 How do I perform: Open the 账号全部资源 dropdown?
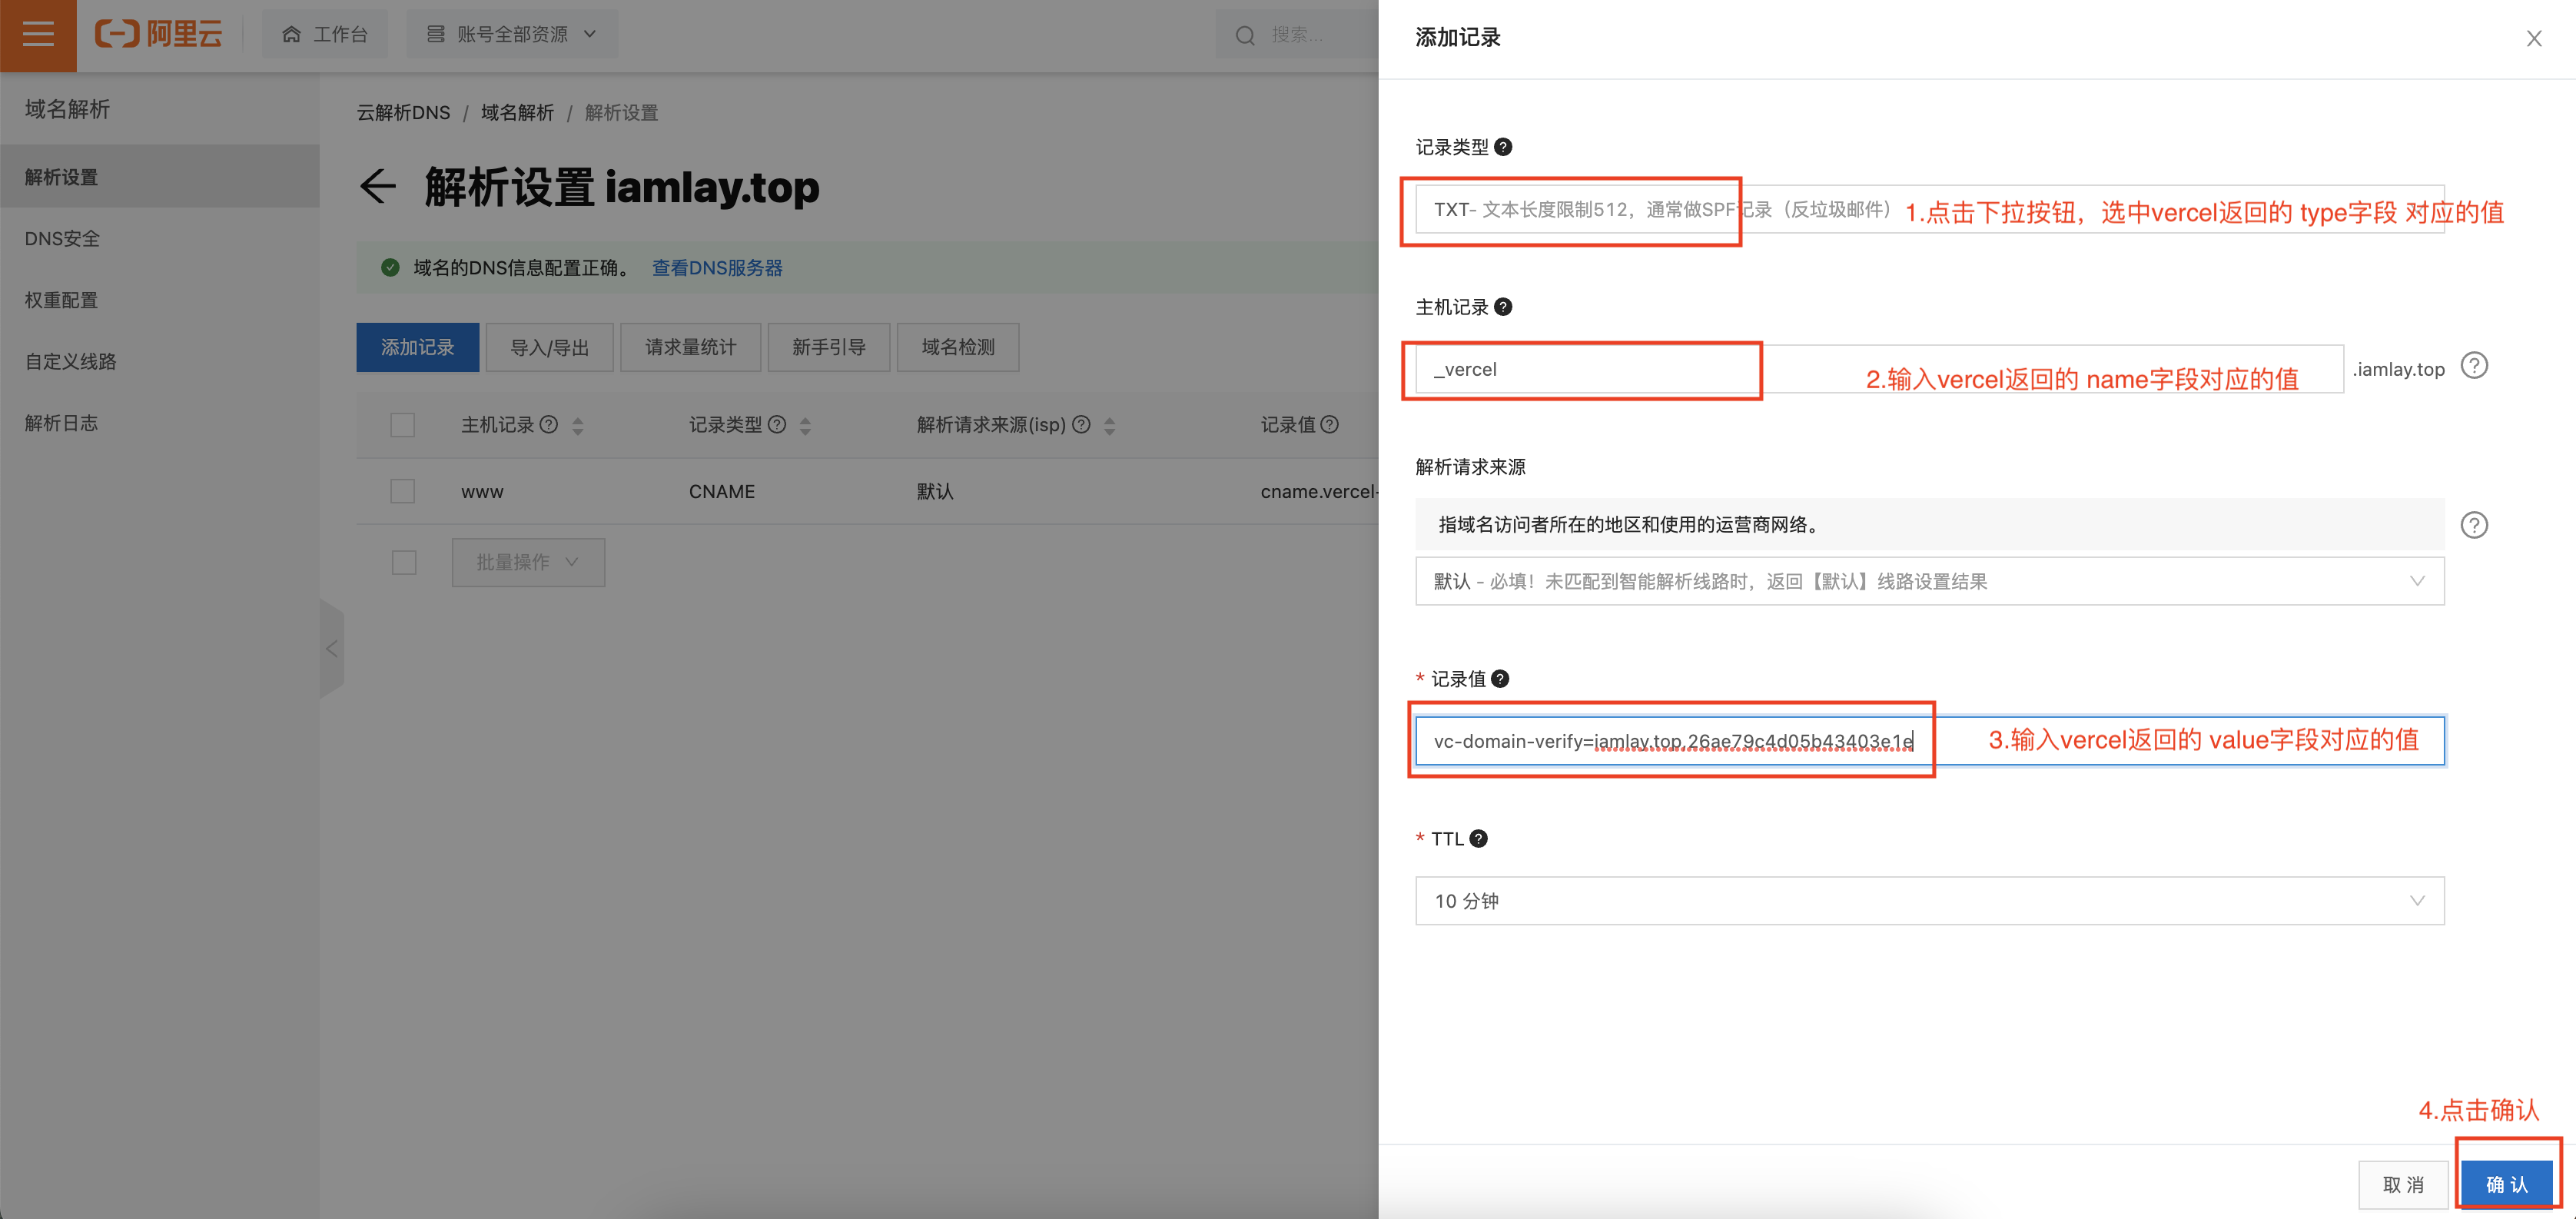click(x=512, y=35)
